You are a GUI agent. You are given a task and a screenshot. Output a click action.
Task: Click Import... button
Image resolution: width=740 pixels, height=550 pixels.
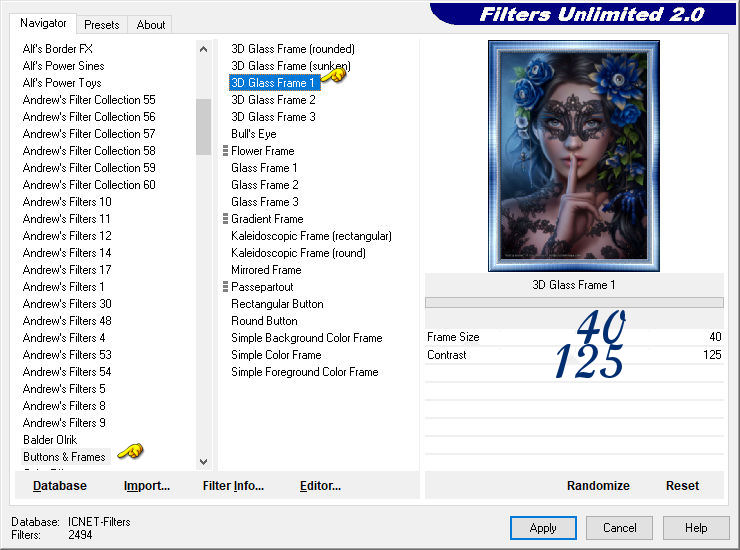tap(147, 485)
